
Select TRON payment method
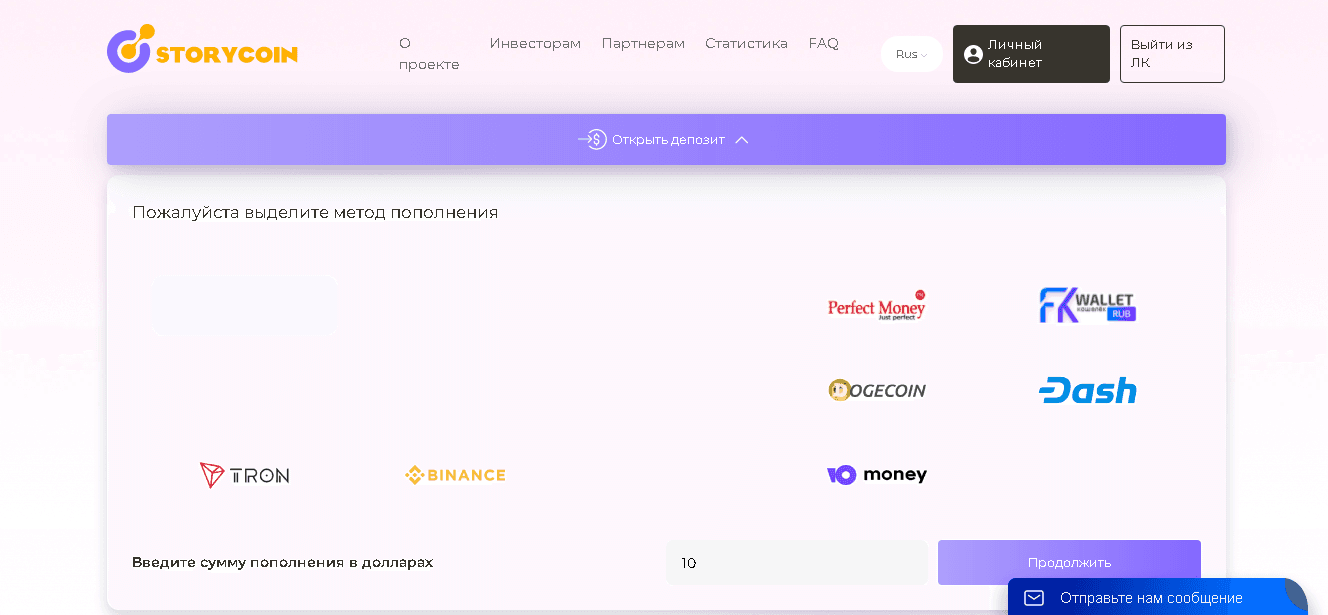(x=245, y=475)
